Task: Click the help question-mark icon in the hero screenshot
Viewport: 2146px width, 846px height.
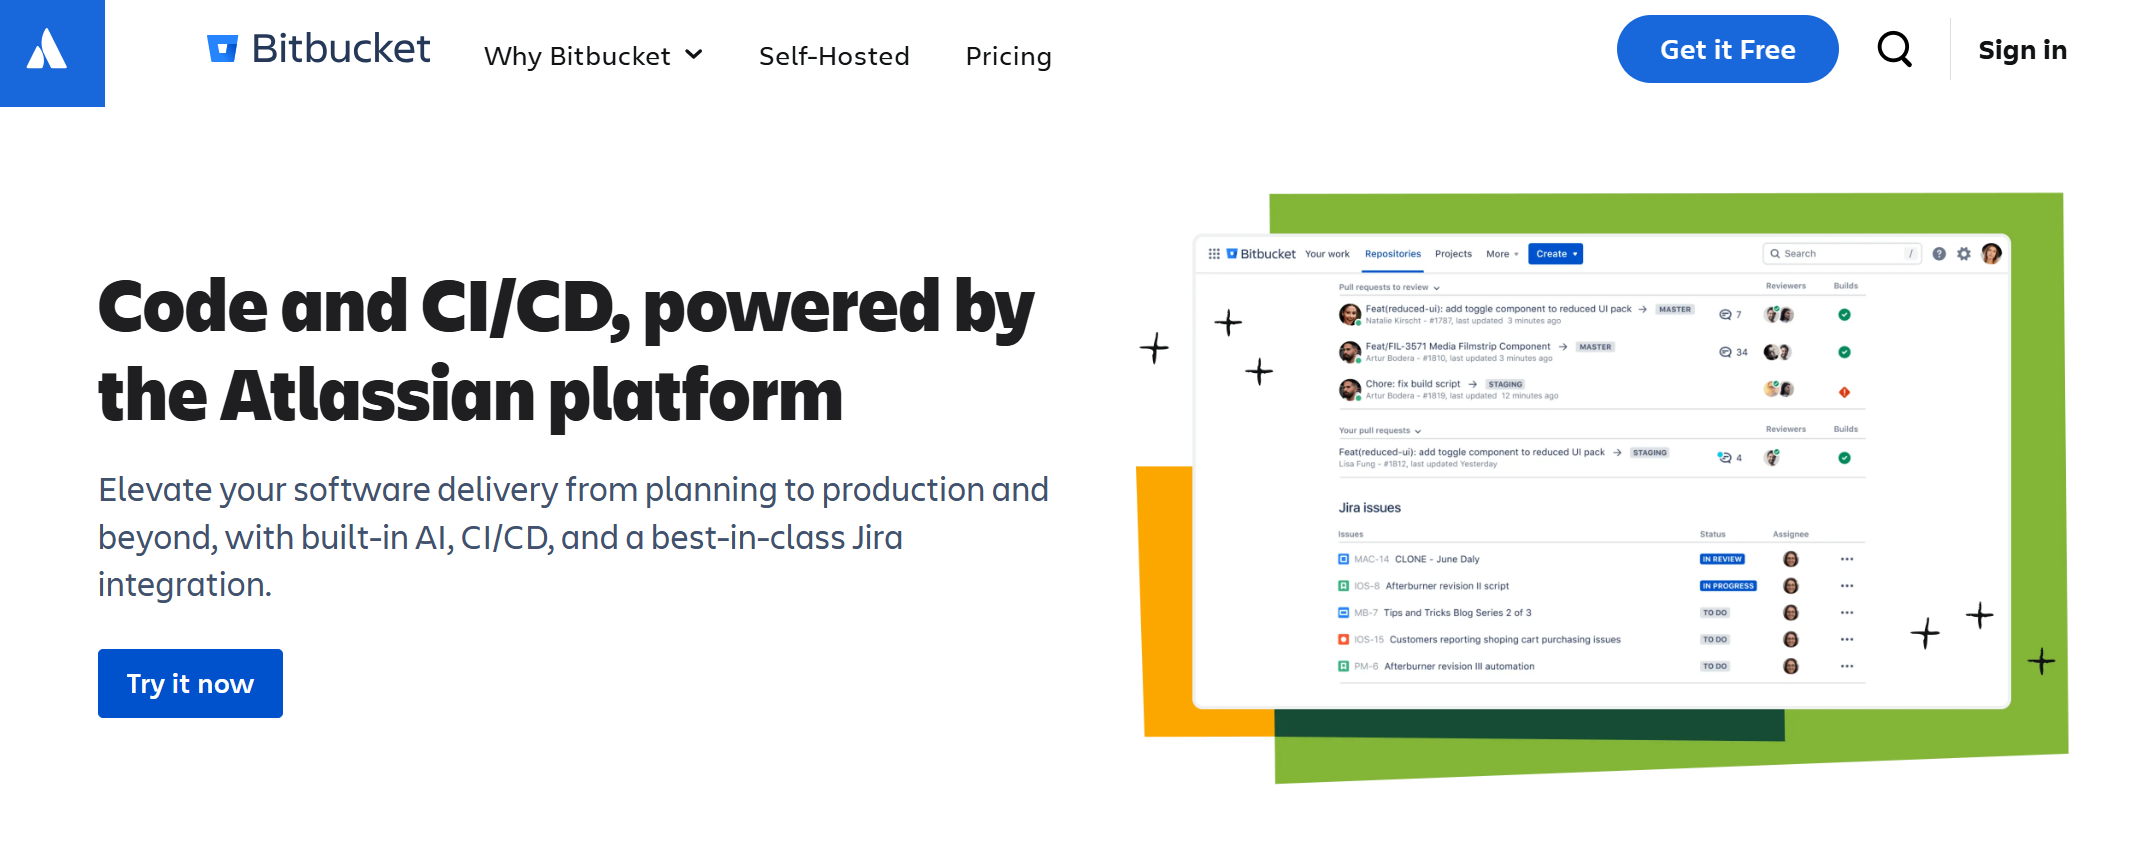Action: 1939,254
